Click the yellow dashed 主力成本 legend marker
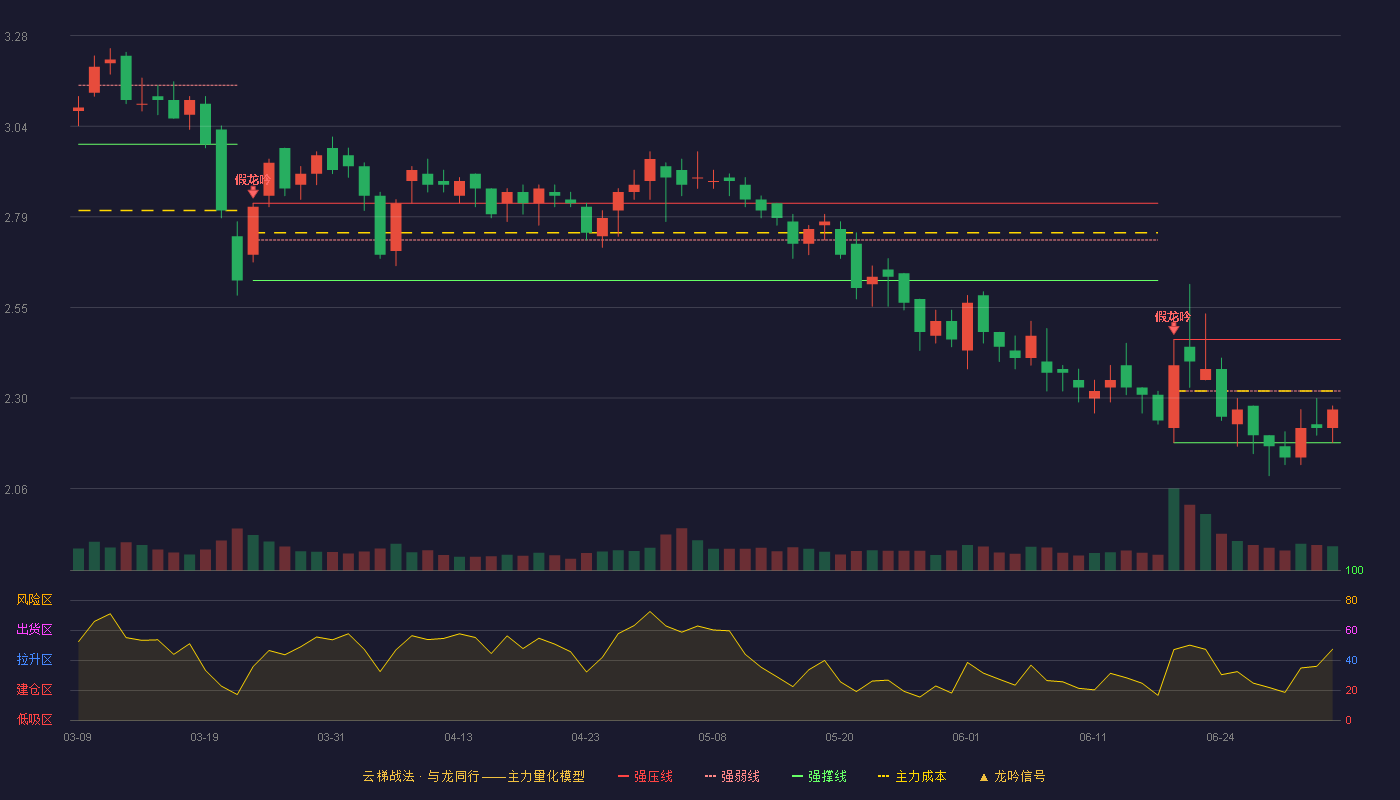 (883, 777)
